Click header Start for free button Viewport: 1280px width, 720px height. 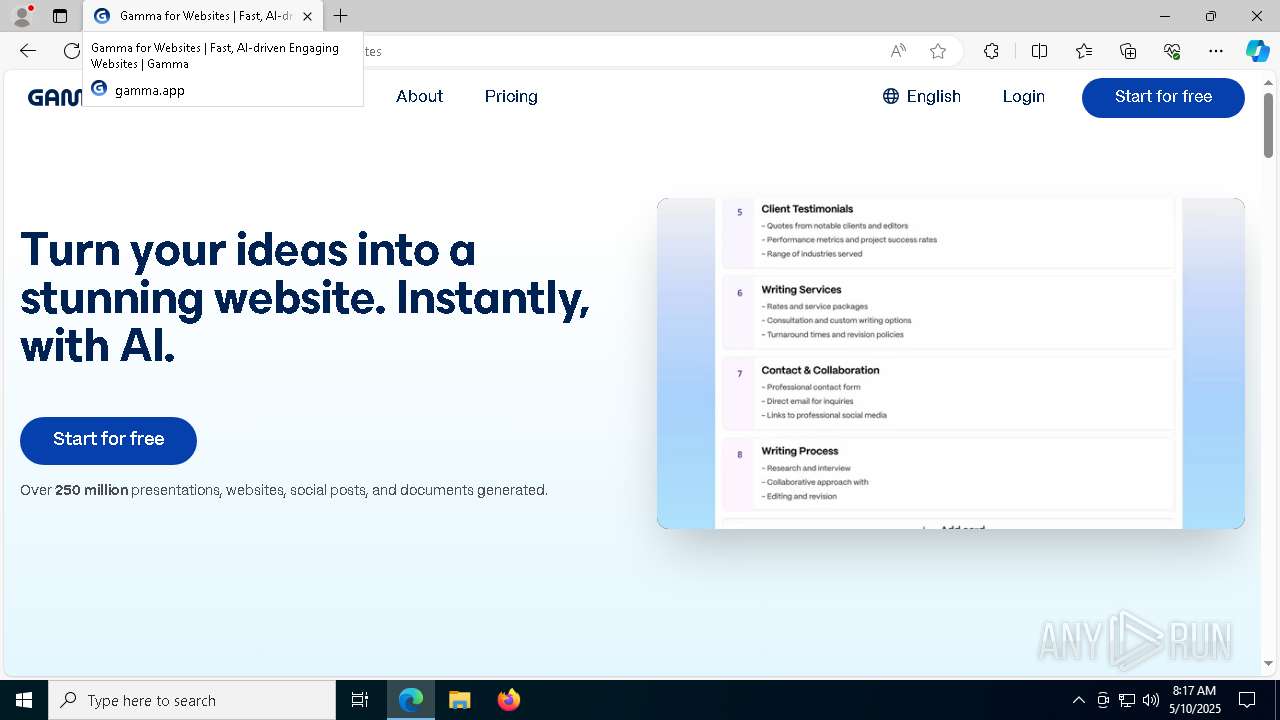point(1163,97)
